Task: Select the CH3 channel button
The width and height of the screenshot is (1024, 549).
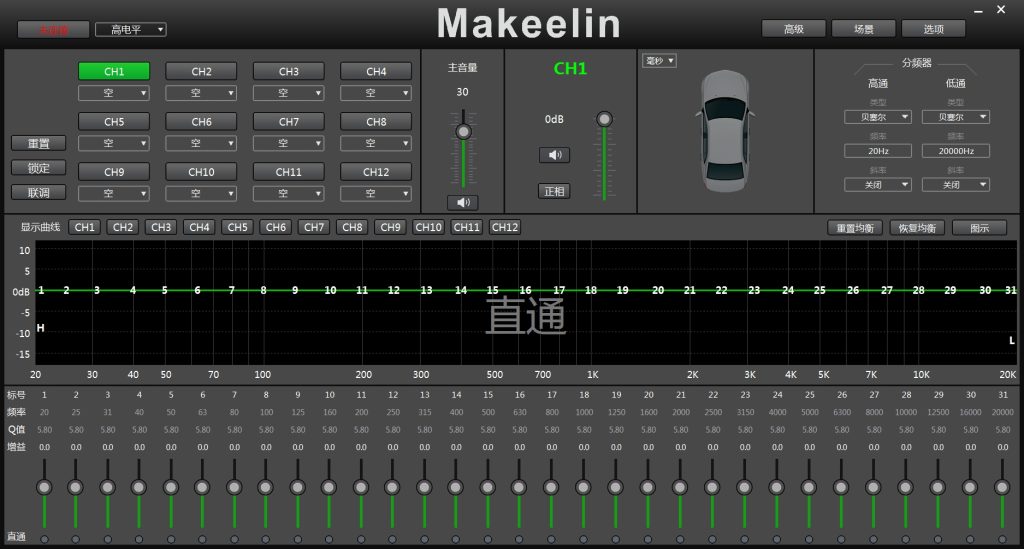Action: pos(289,71)
